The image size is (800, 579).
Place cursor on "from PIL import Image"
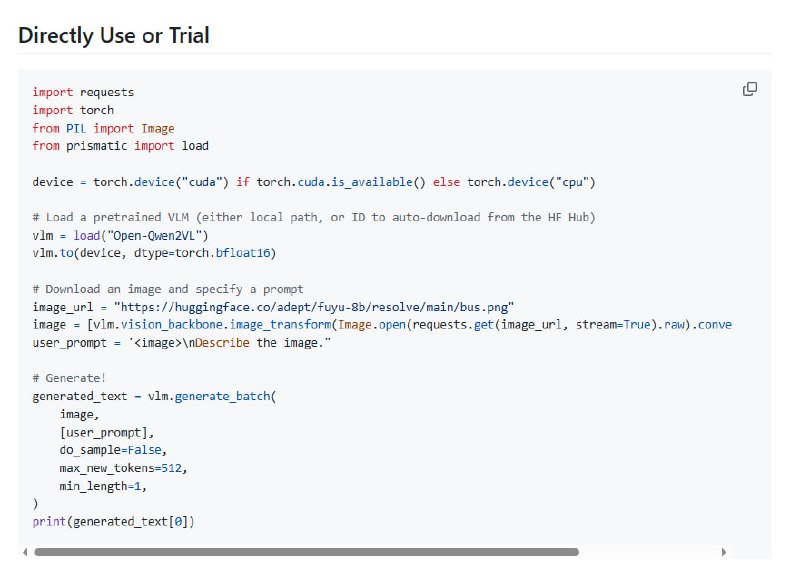103,128
